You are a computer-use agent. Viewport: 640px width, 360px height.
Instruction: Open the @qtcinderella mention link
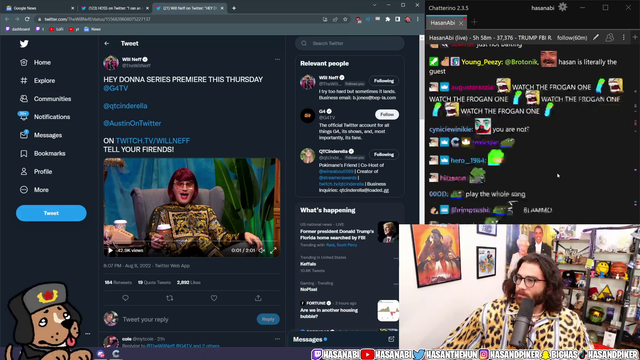click(x=125, y=106)
